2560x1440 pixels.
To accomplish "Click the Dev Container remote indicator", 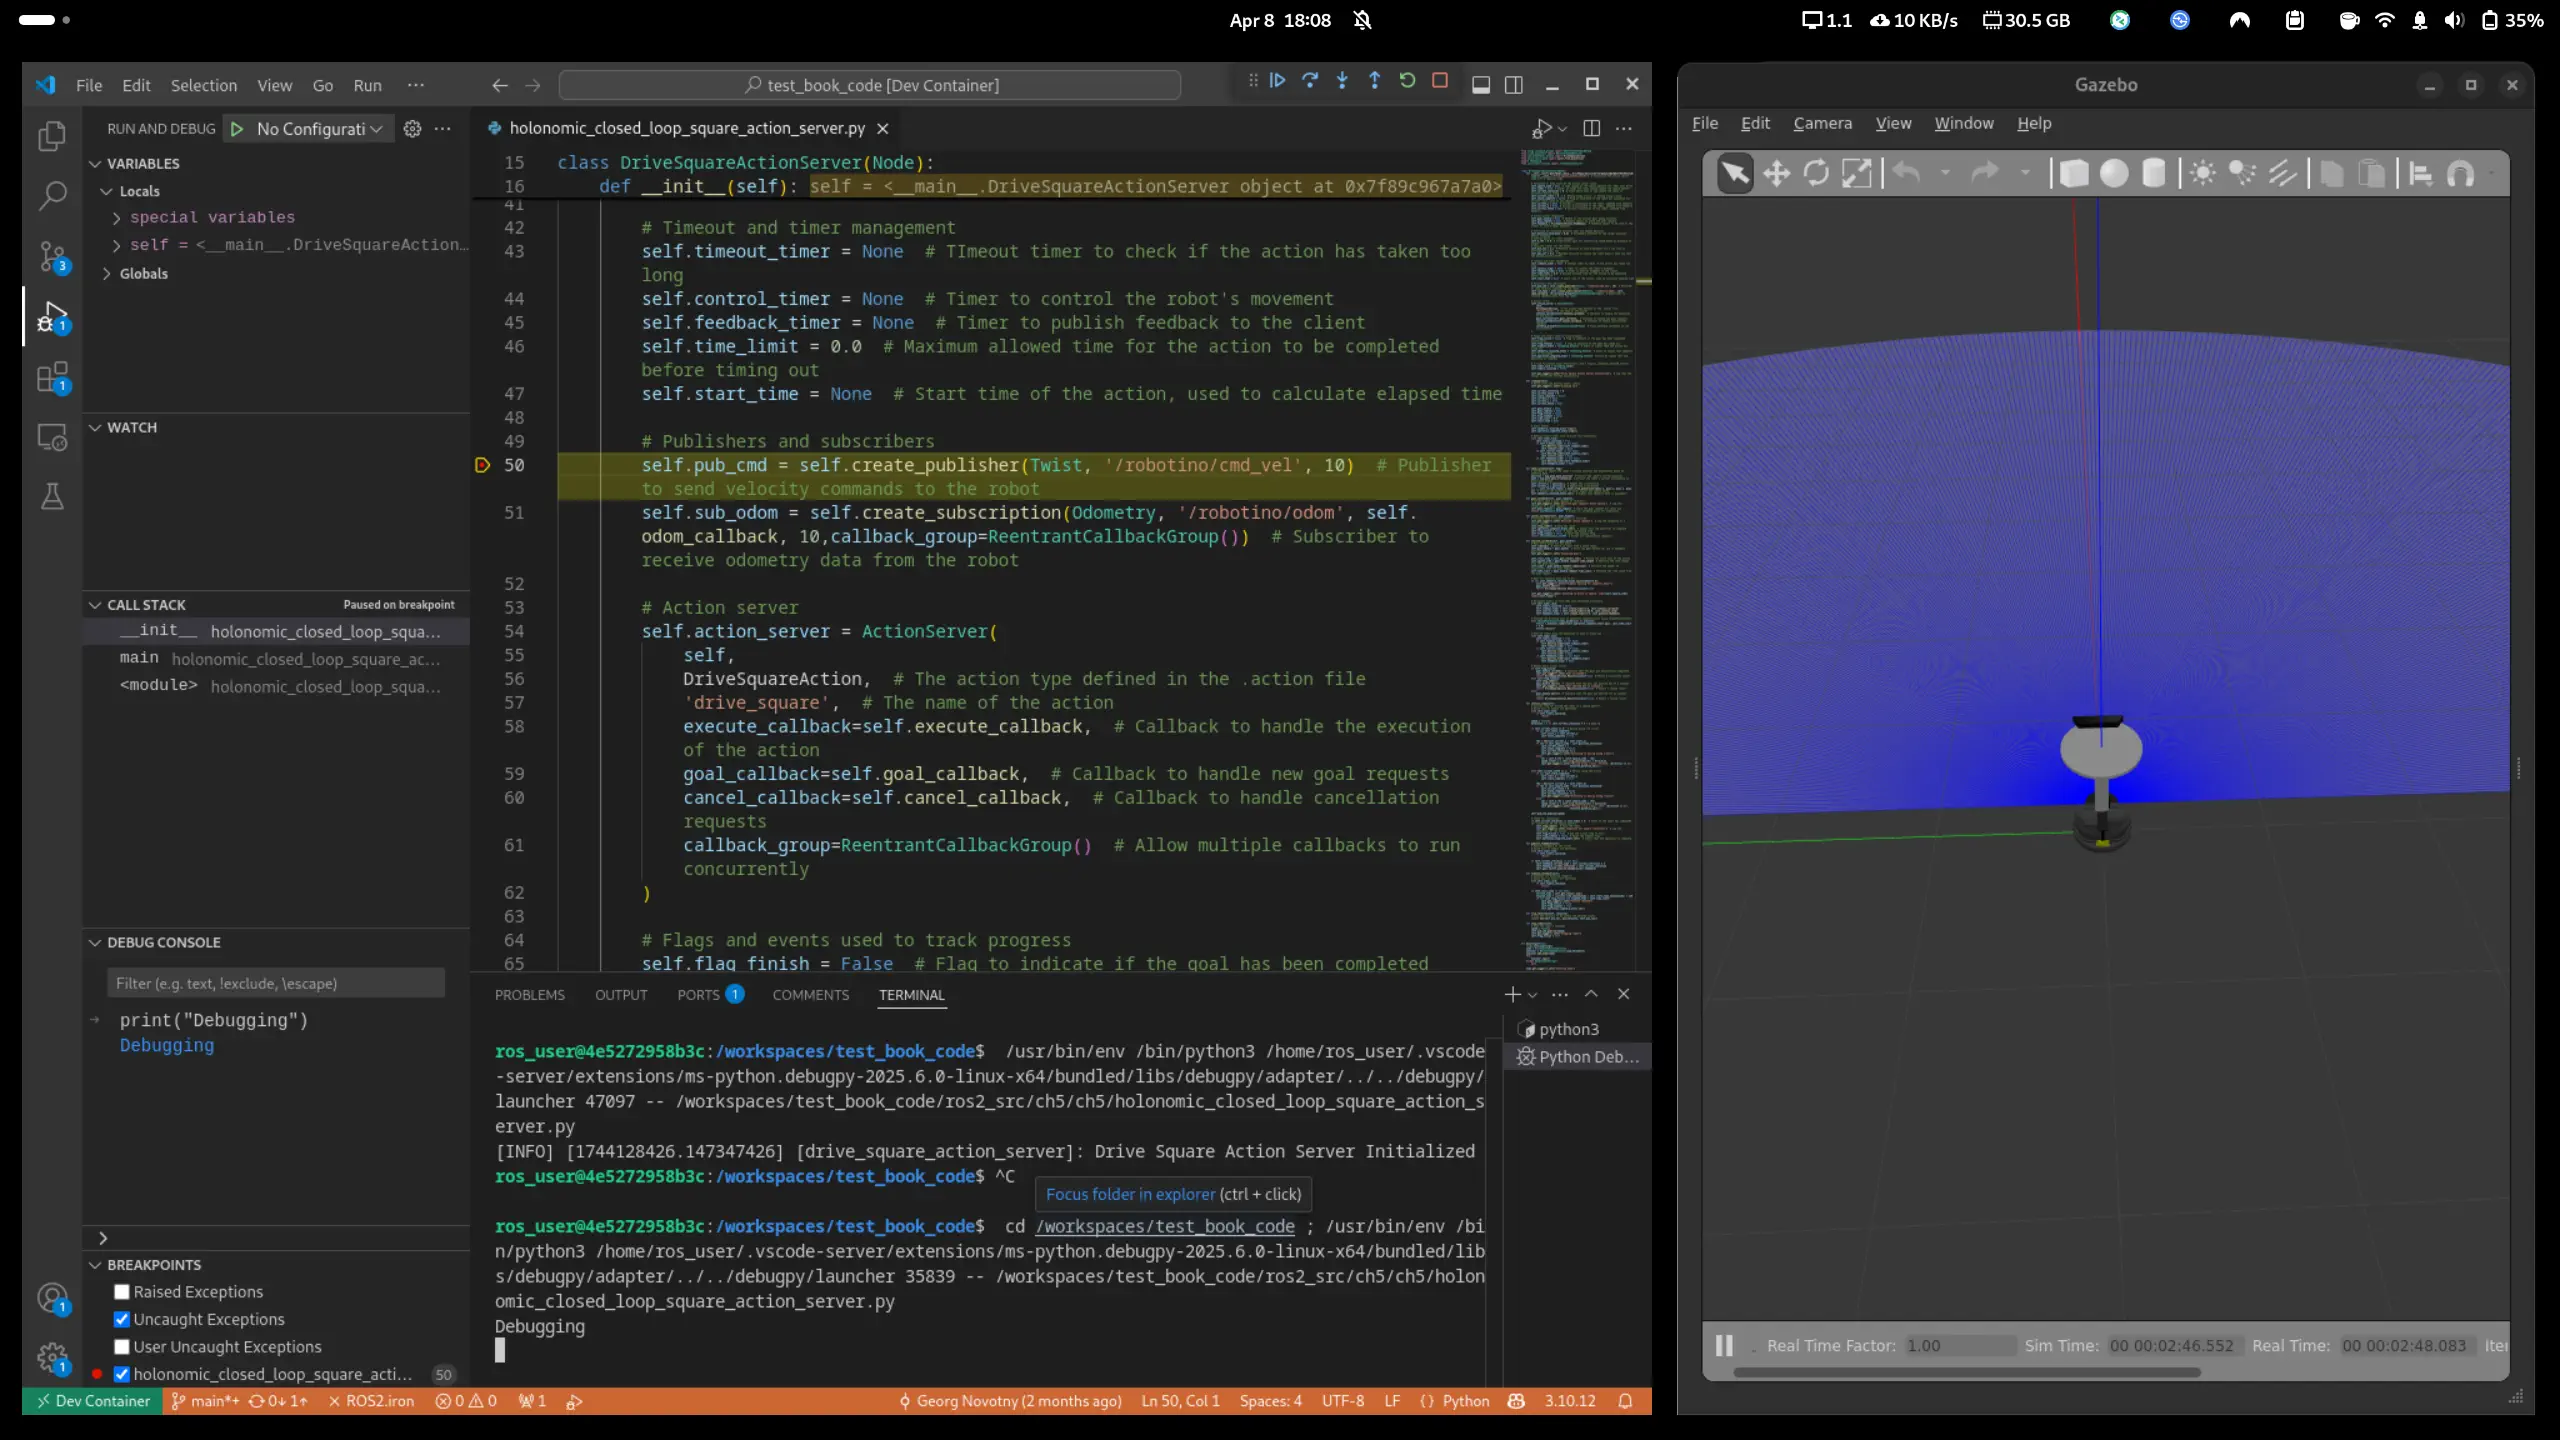I will [93, 1401].
